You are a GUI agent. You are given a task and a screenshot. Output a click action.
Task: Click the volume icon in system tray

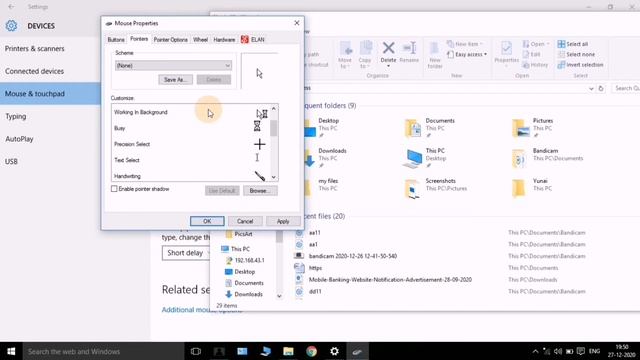tap(558, 351)
